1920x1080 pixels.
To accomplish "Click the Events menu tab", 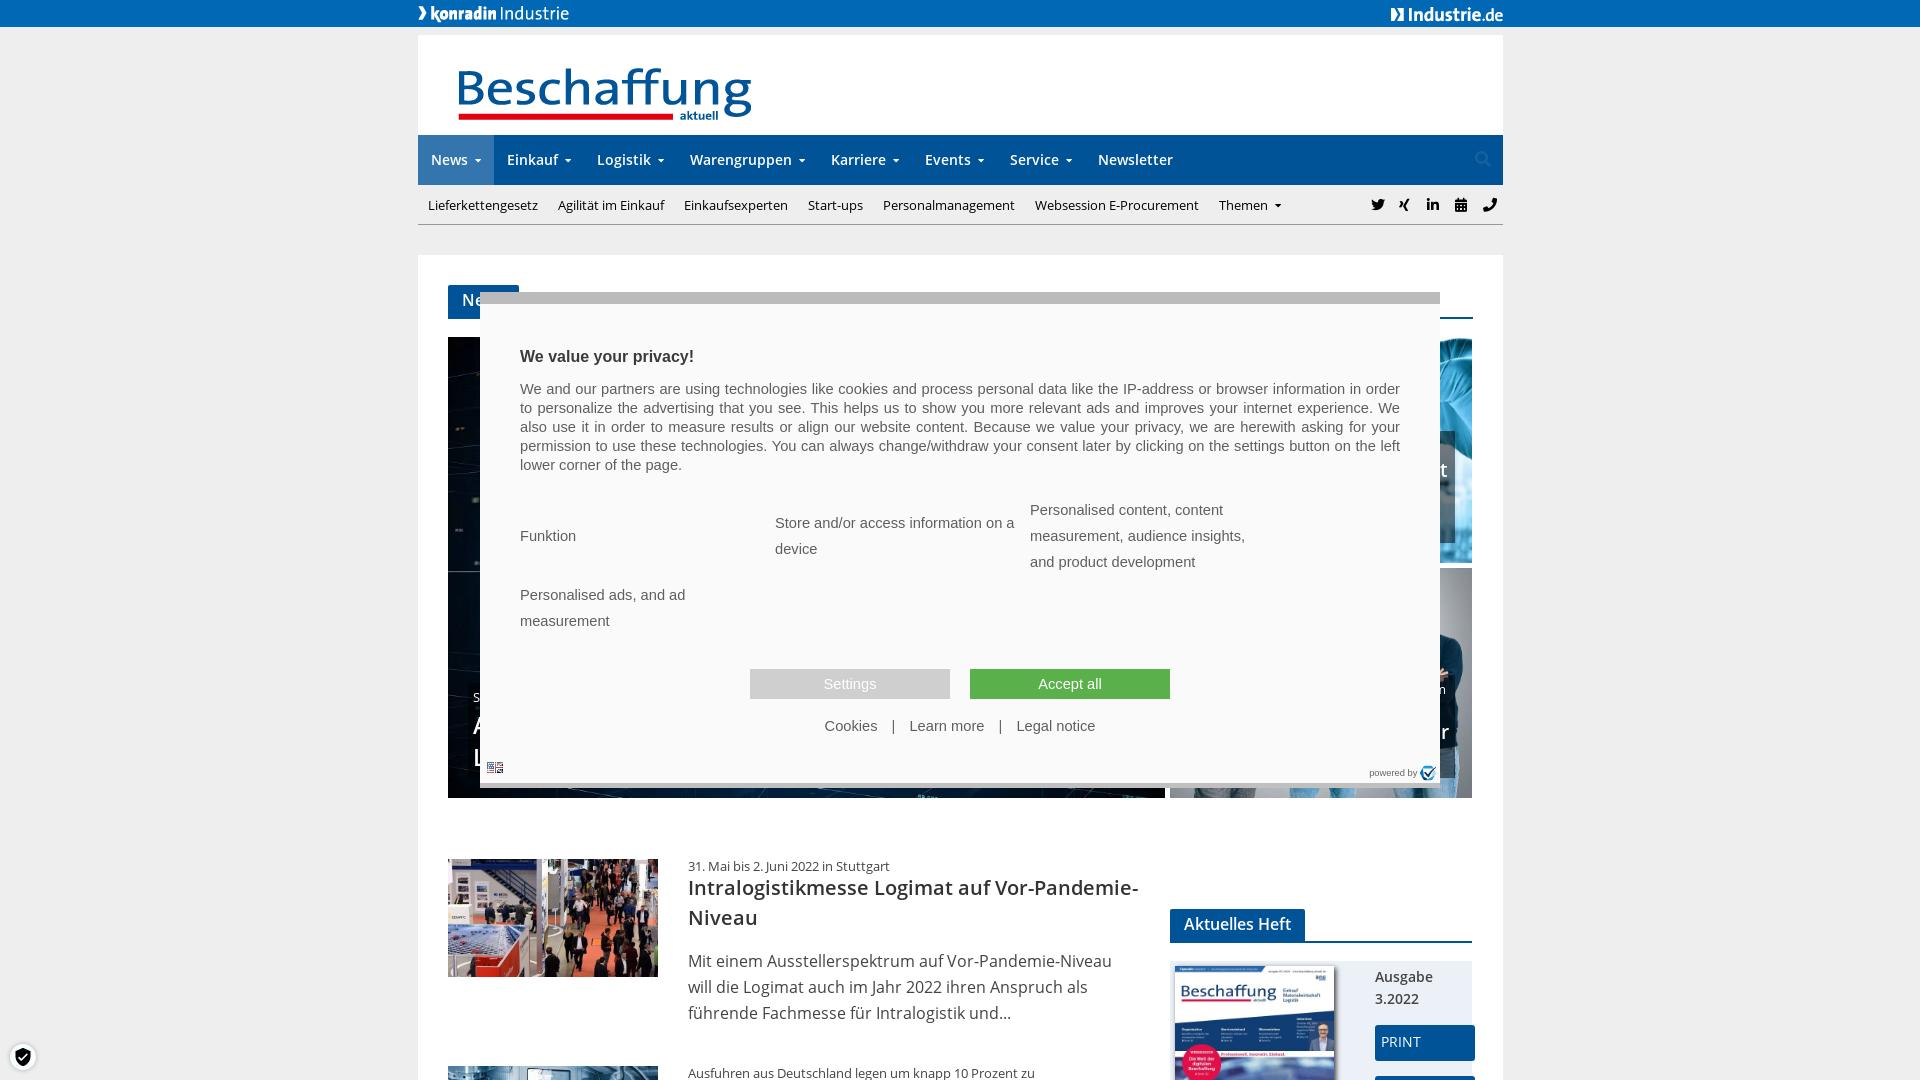I will [x=953, y=160].
